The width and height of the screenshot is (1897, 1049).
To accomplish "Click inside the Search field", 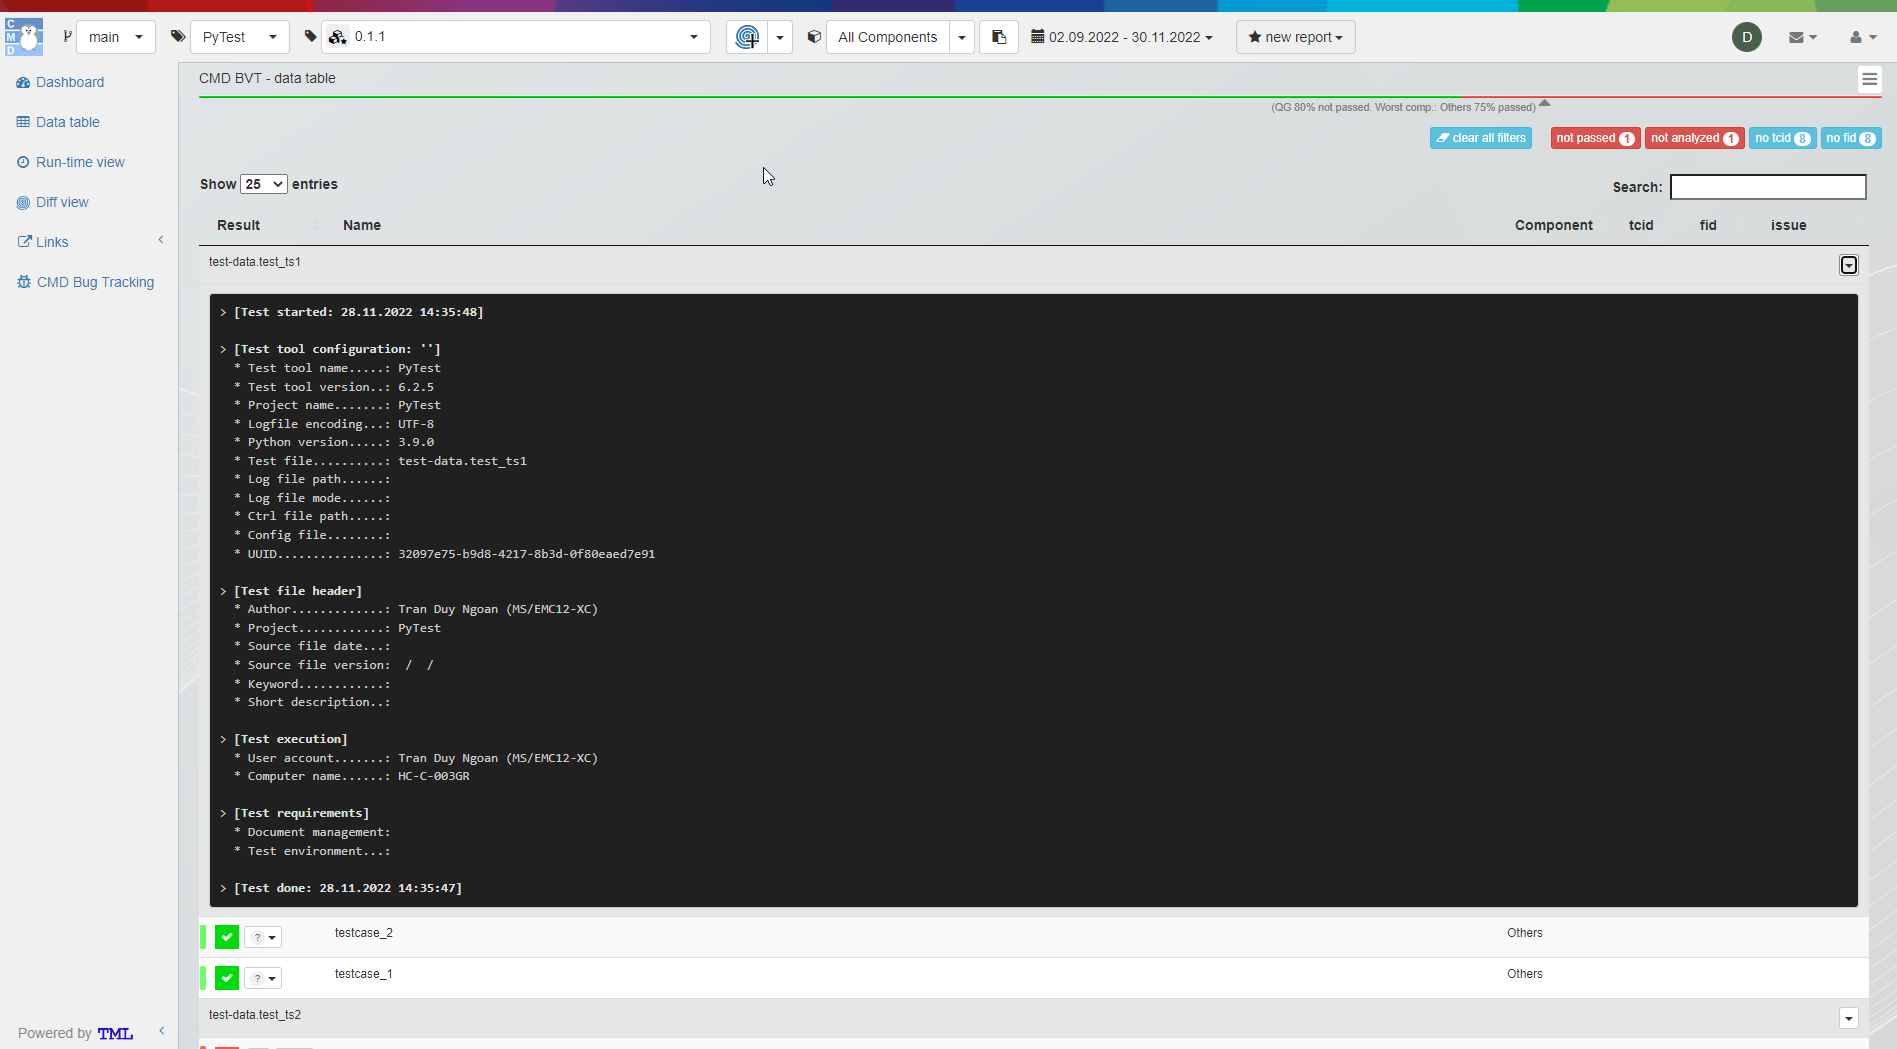I will [1768, 186].
